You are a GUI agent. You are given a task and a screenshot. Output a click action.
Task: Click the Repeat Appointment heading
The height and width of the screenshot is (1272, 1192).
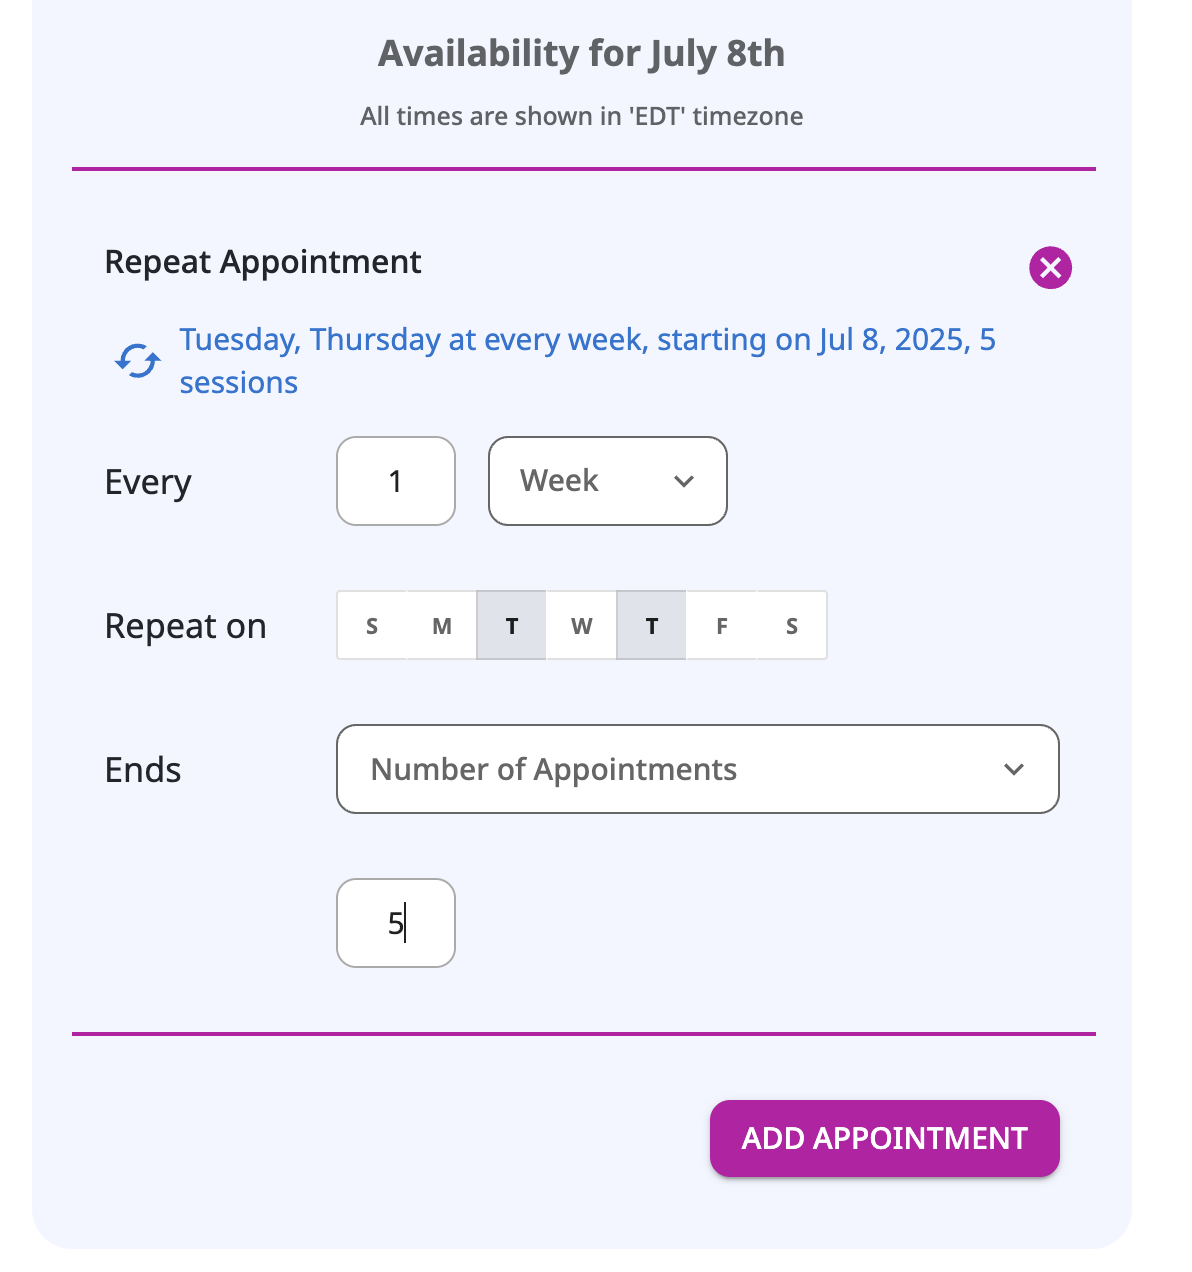pyautogui.click(x=263, y=262)
